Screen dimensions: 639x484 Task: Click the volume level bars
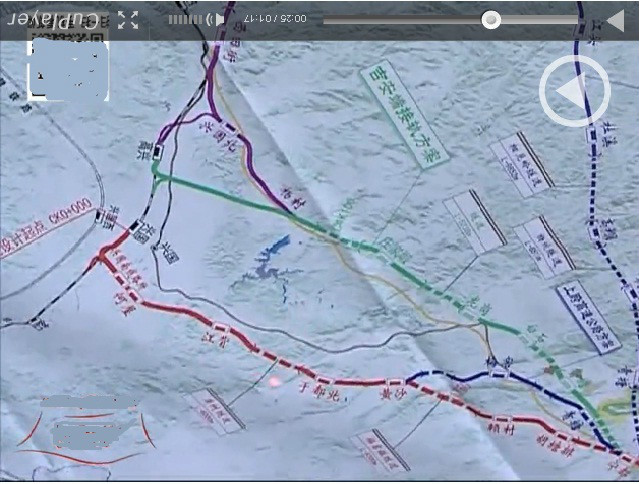185,20
